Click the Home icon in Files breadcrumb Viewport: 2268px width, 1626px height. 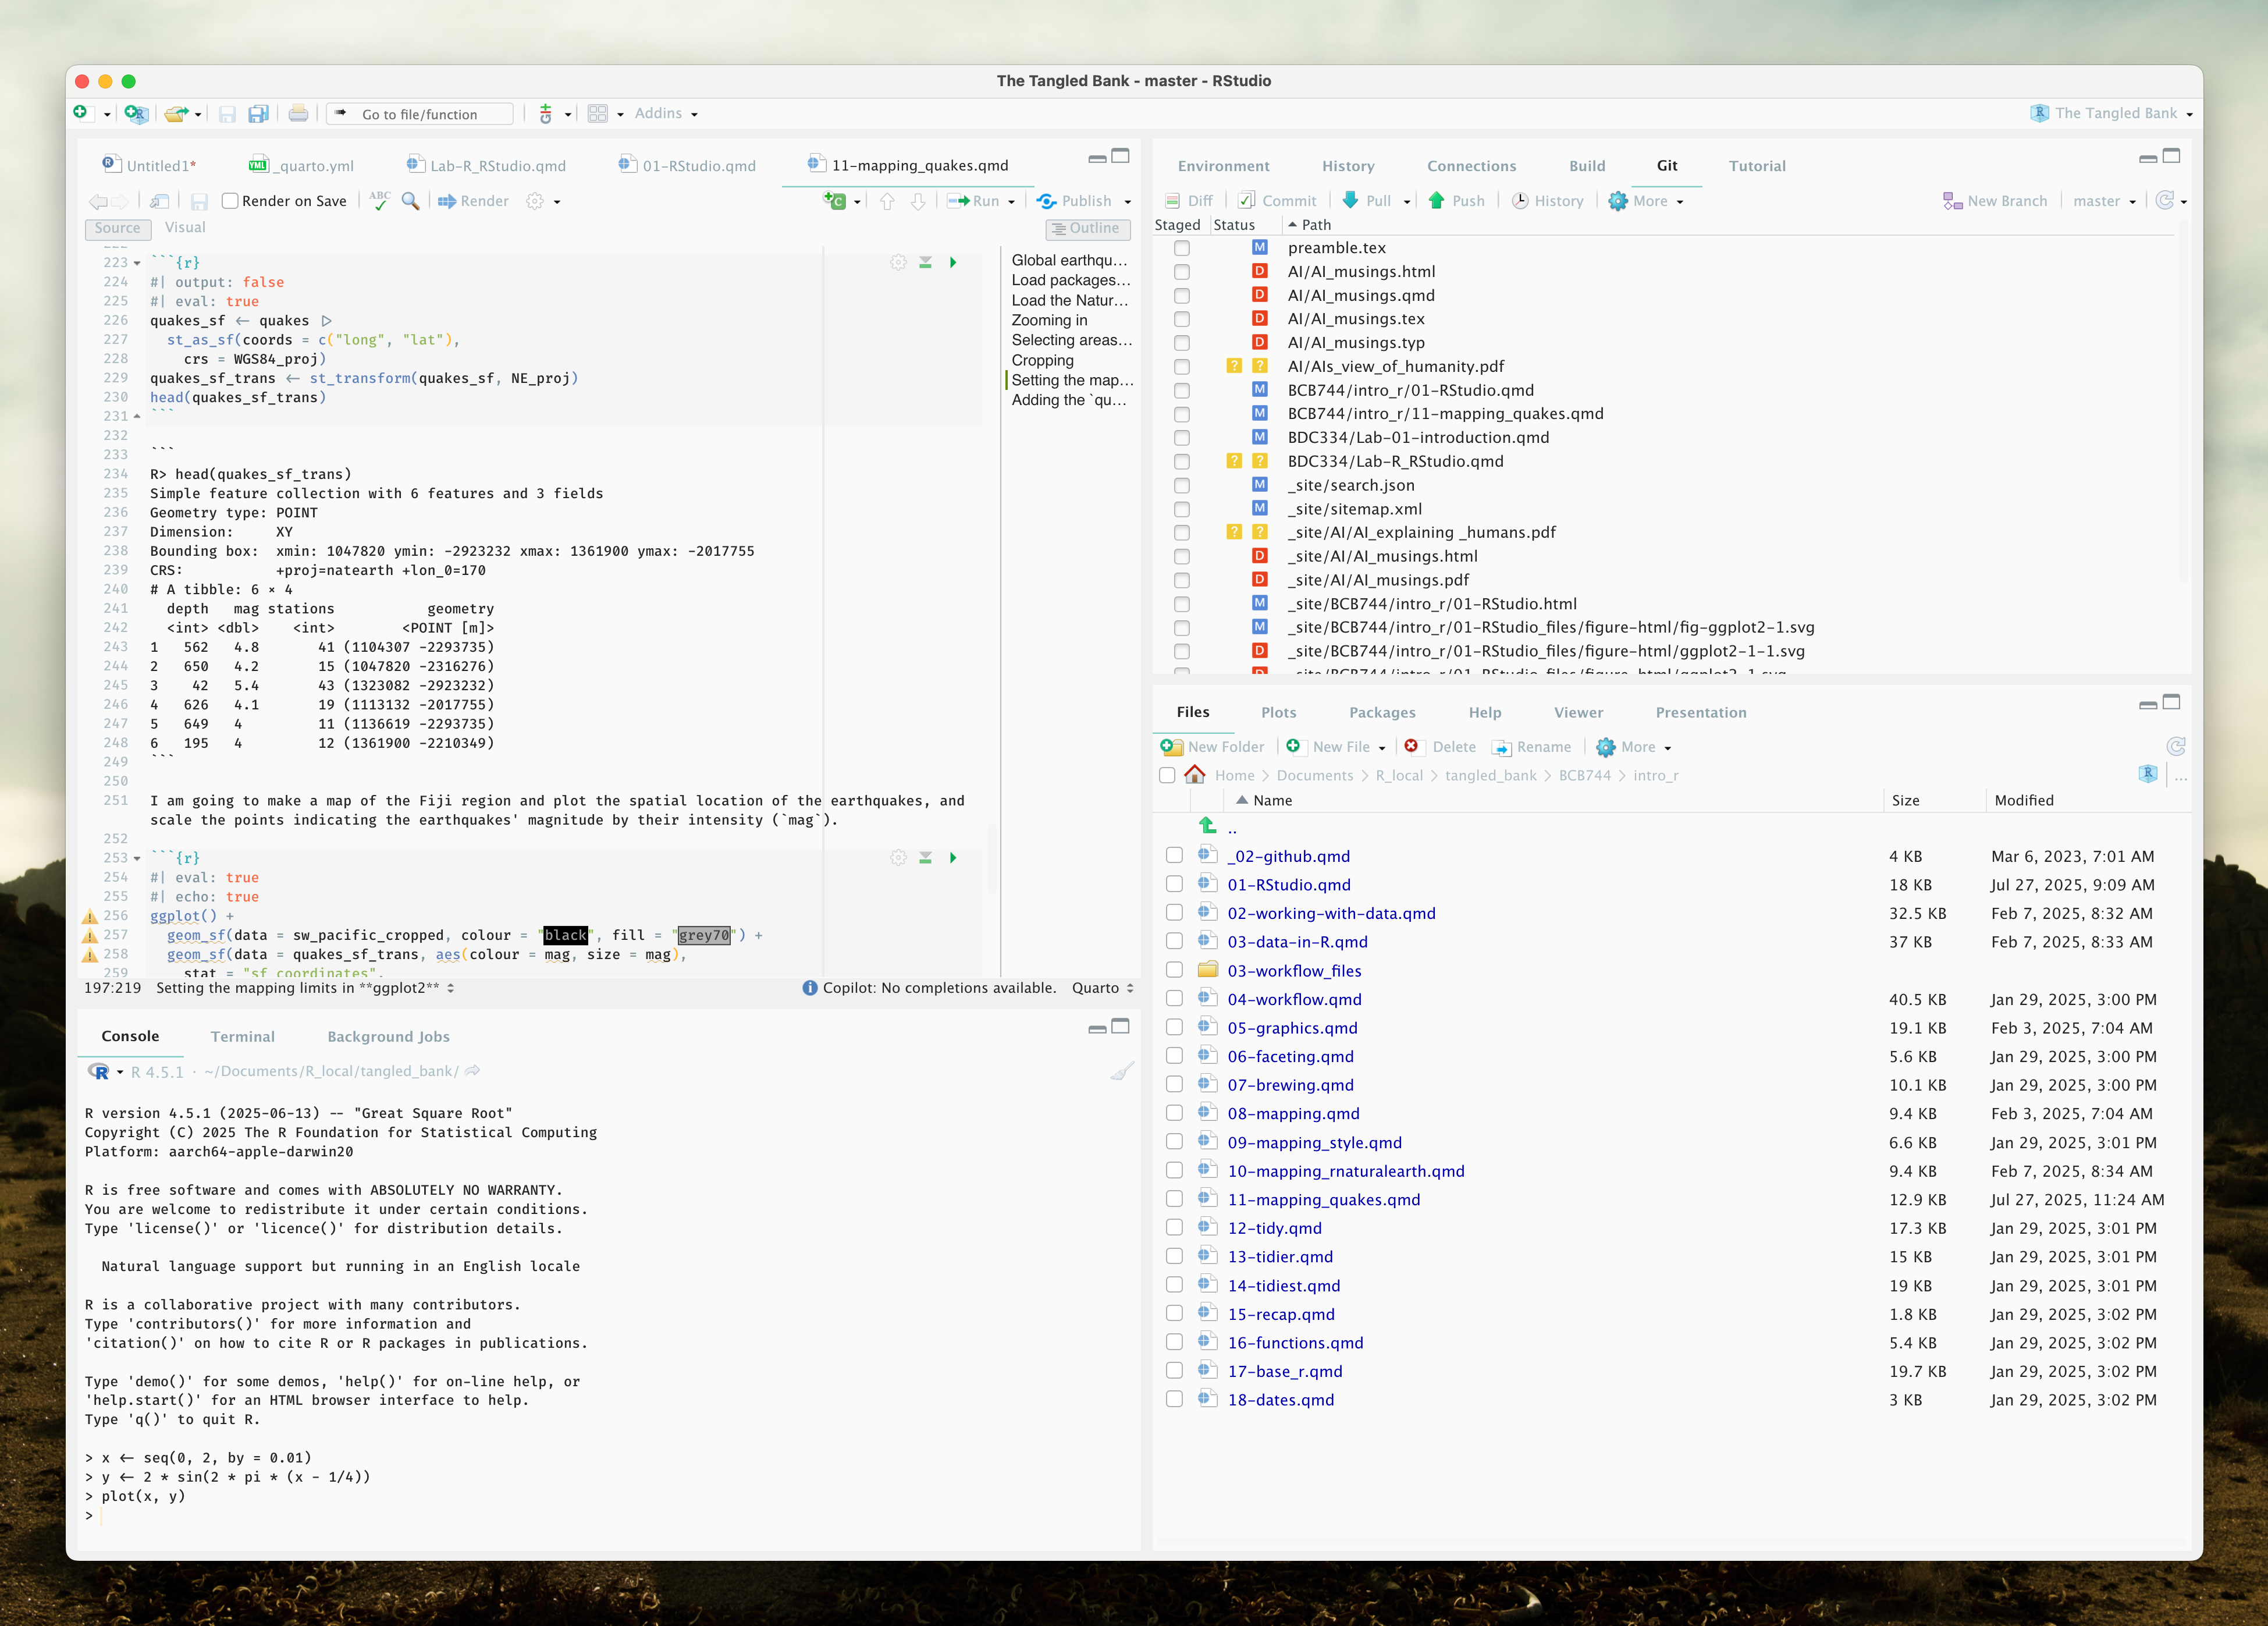click(1195, 775)
